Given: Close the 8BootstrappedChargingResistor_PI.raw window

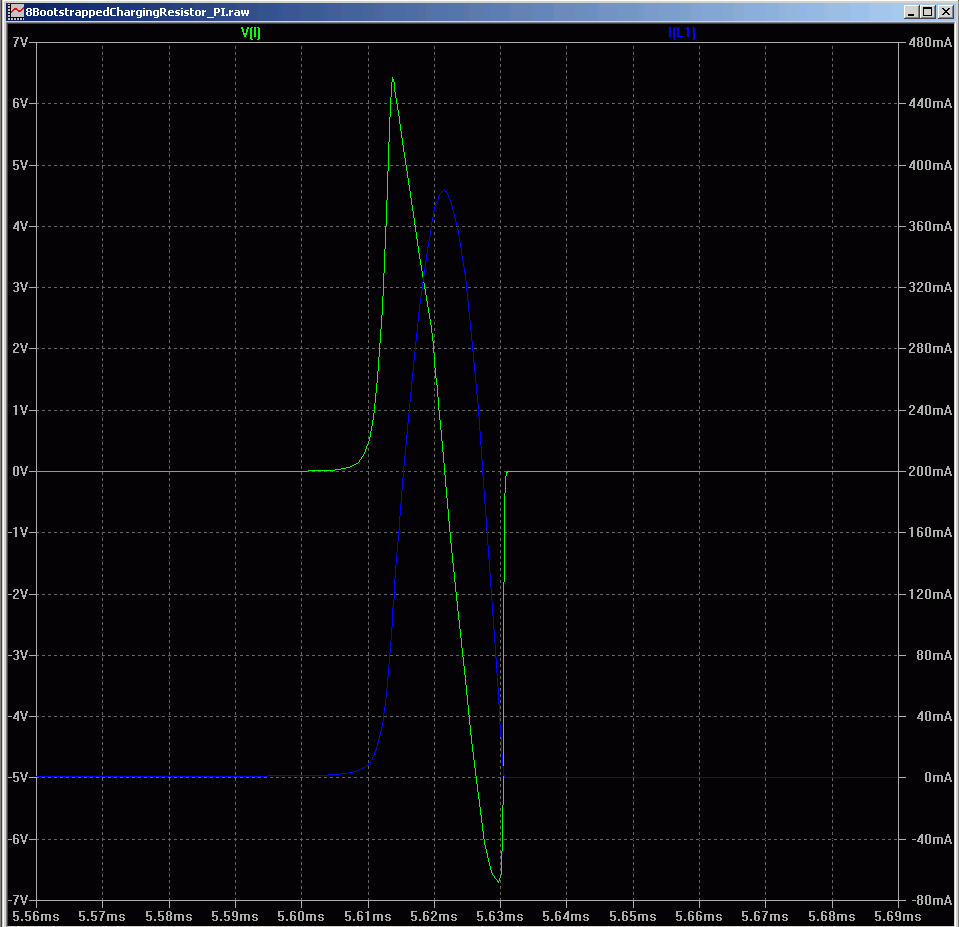Looking at the screenshot, I should tap(944, 11).
